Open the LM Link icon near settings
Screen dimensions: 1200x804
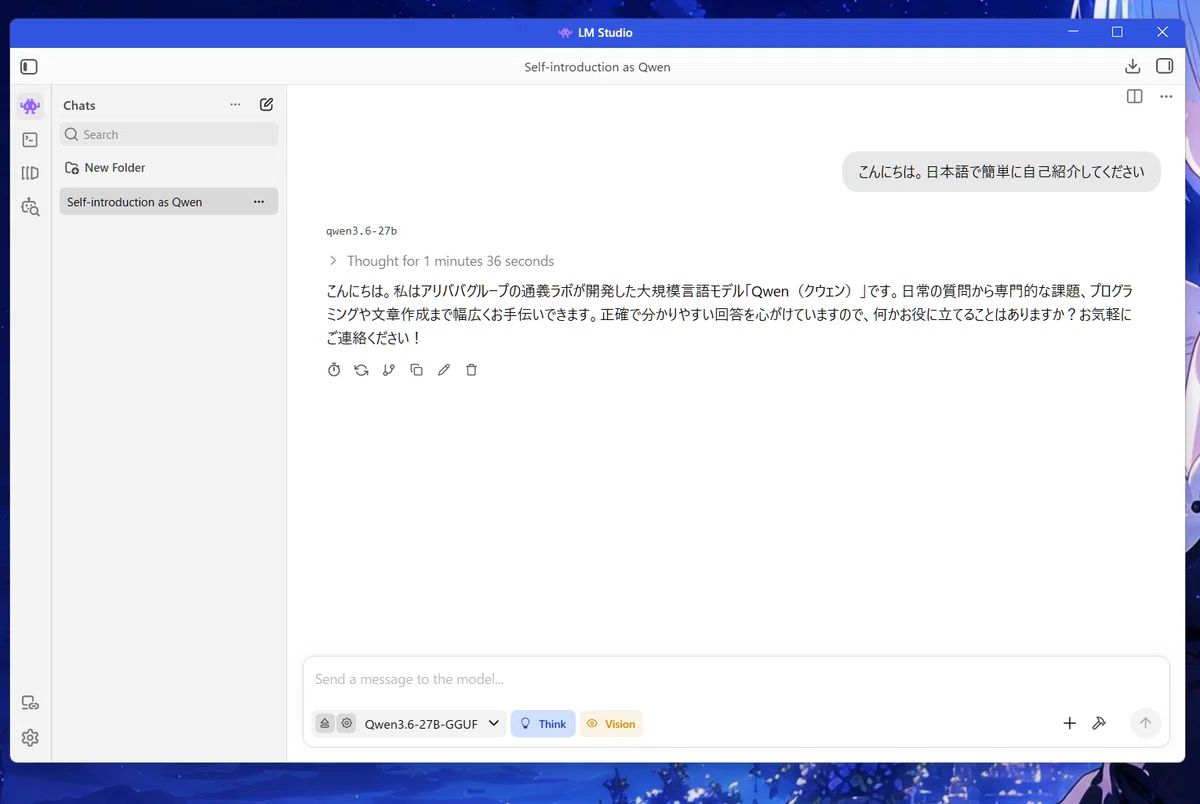30,703
